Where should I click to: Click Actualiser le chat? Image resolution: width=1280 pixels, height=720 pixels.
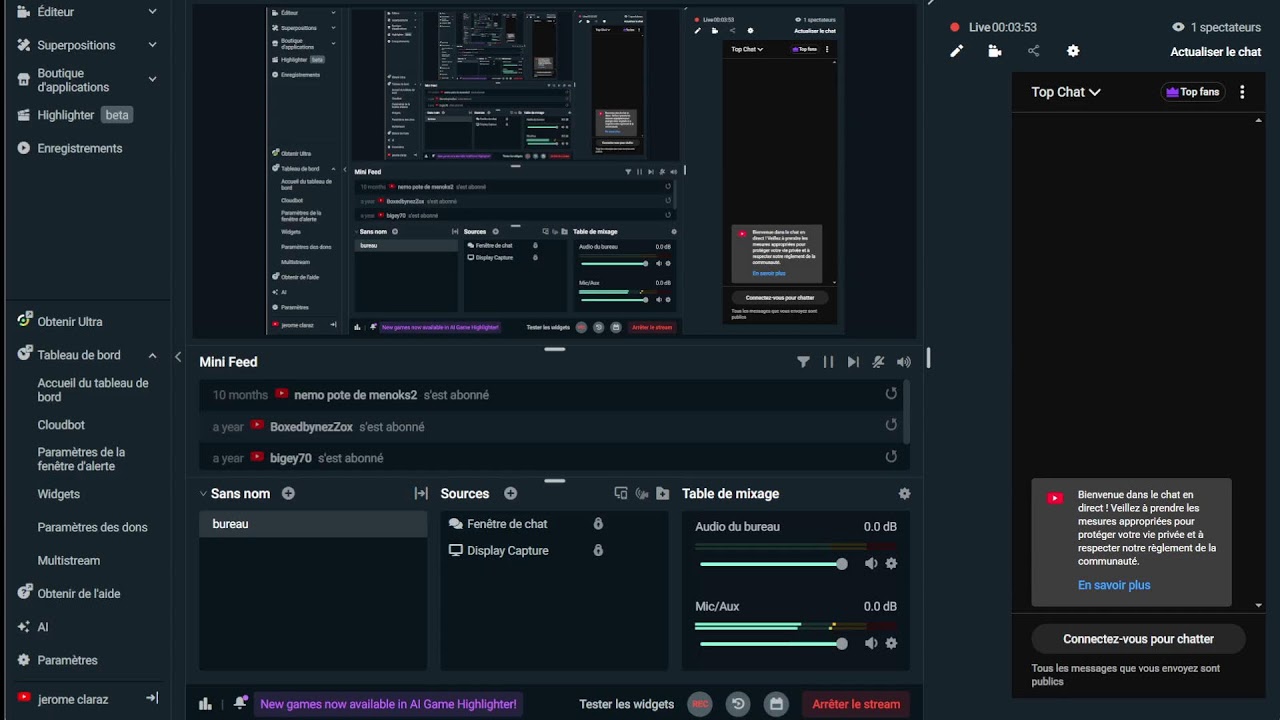tap(1215, 52)
